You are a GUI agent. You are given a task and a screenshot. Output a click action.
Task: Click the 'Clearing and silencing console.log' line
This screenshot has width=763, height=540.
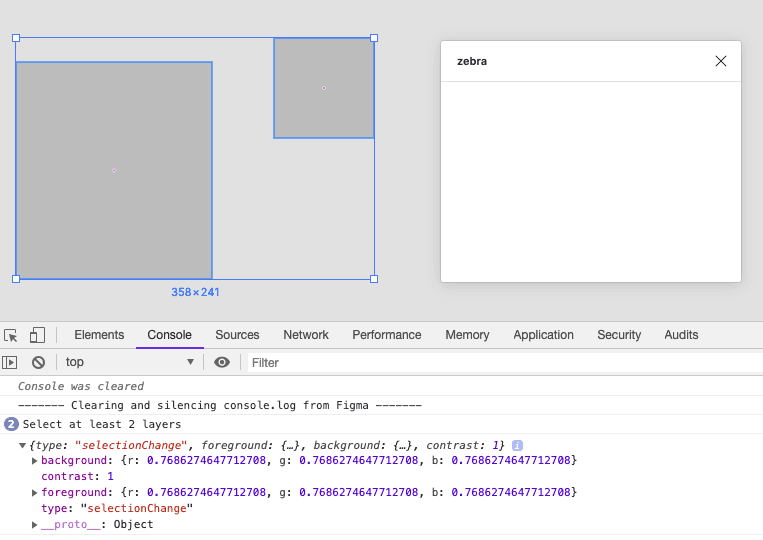pos(219,405)
